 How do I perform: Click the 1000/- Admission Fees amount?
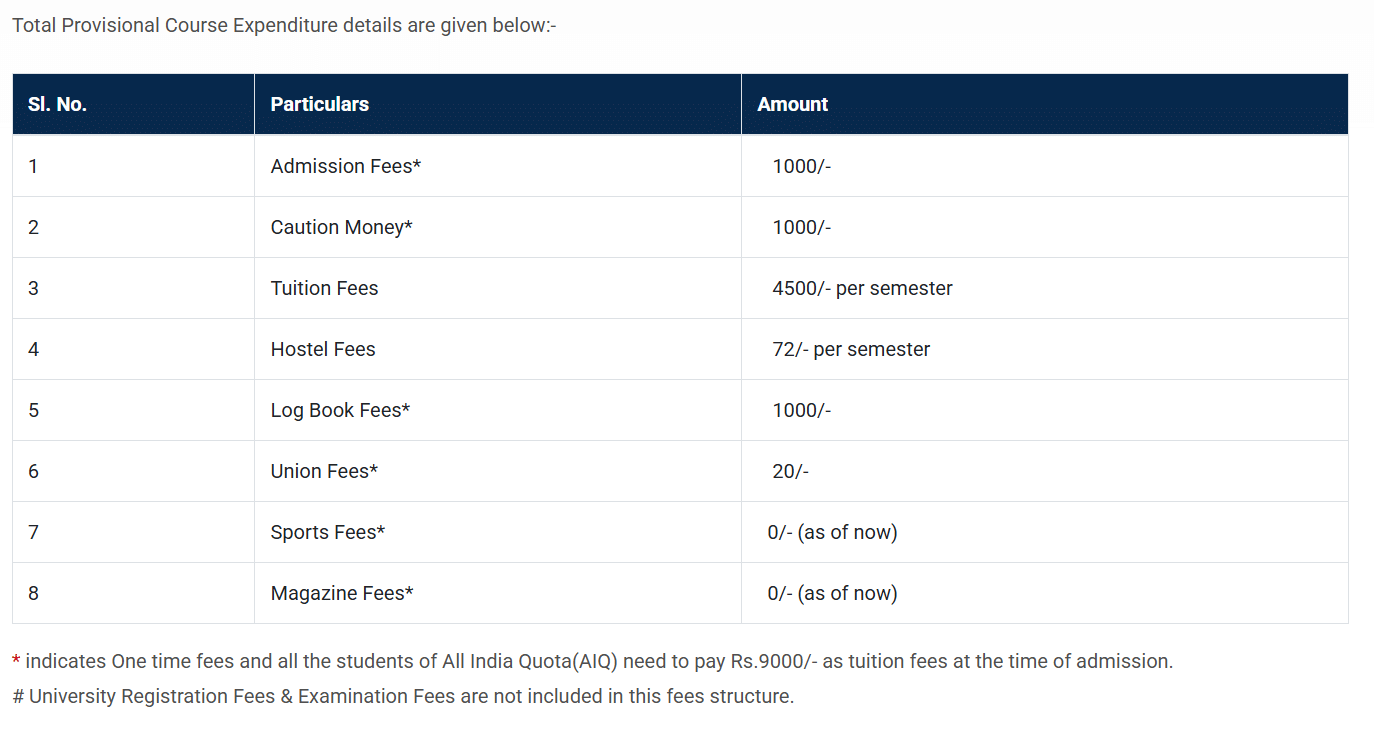tap(801, 166)
